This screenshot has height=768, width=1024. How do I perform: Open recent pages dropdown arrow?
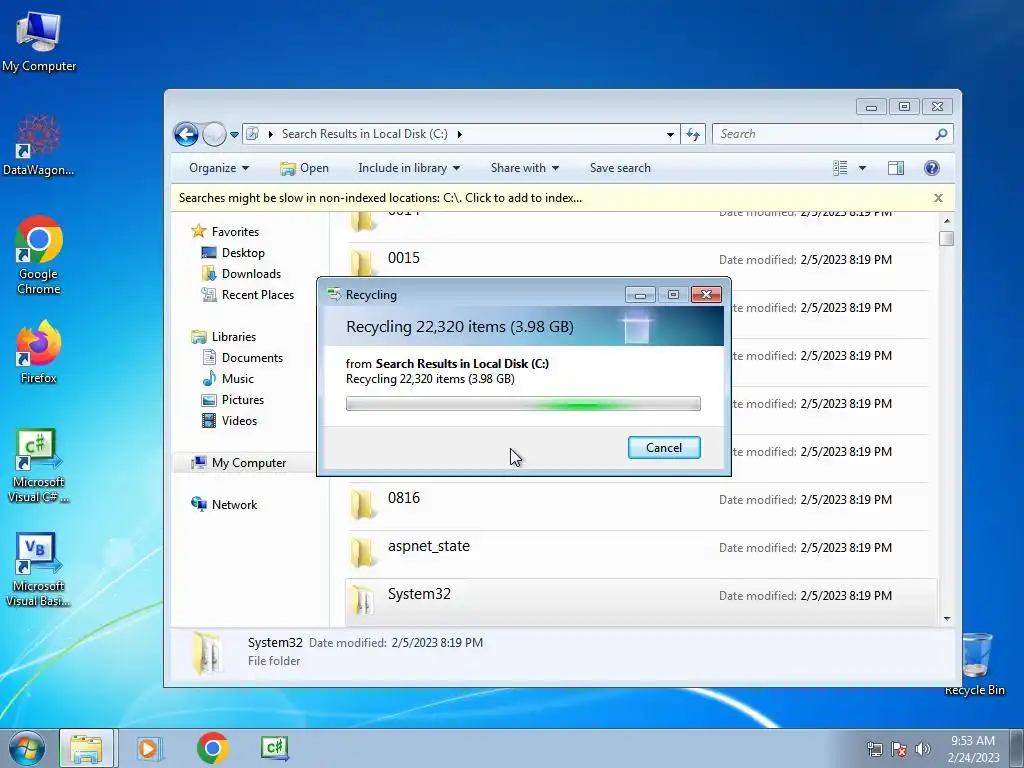click(234, 135)
